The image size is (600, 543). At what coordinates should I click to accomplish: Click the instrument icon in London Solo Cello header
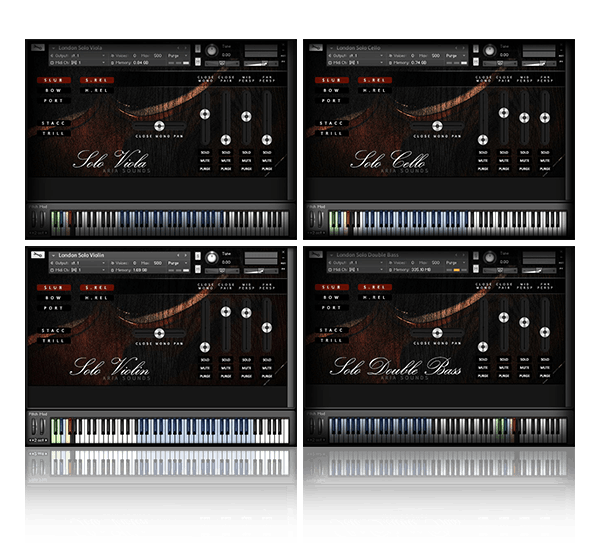coord(316,48)
